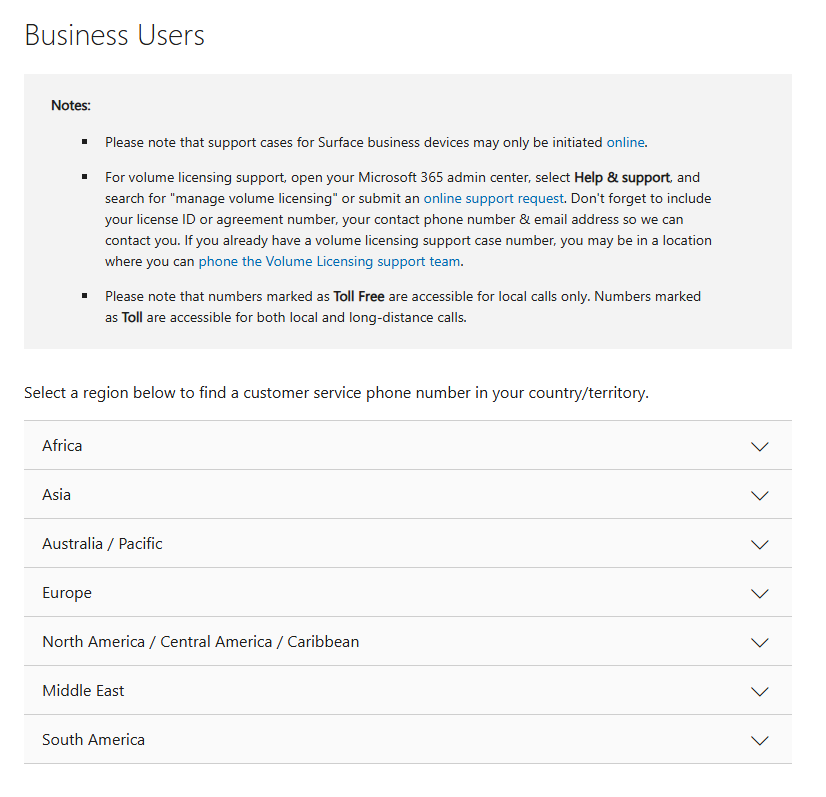Expand the Africa region label
This screenshot has height=797, width=826.
pos(62,446)
